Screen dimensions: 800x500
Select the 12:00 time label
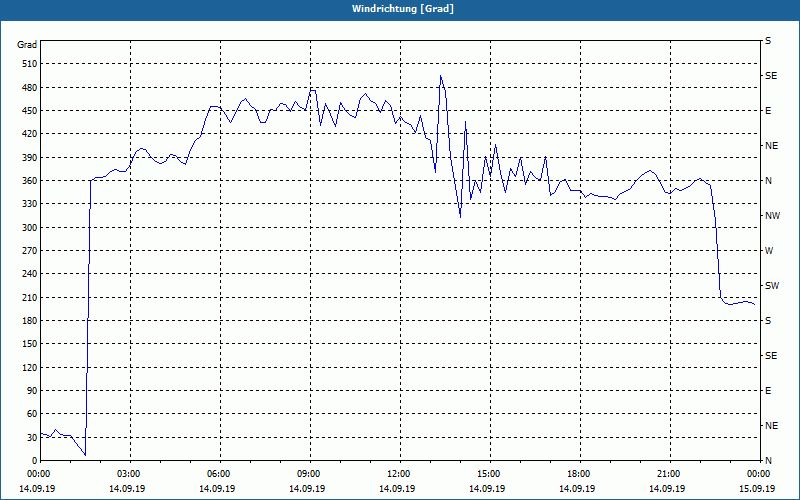point(397,474)
